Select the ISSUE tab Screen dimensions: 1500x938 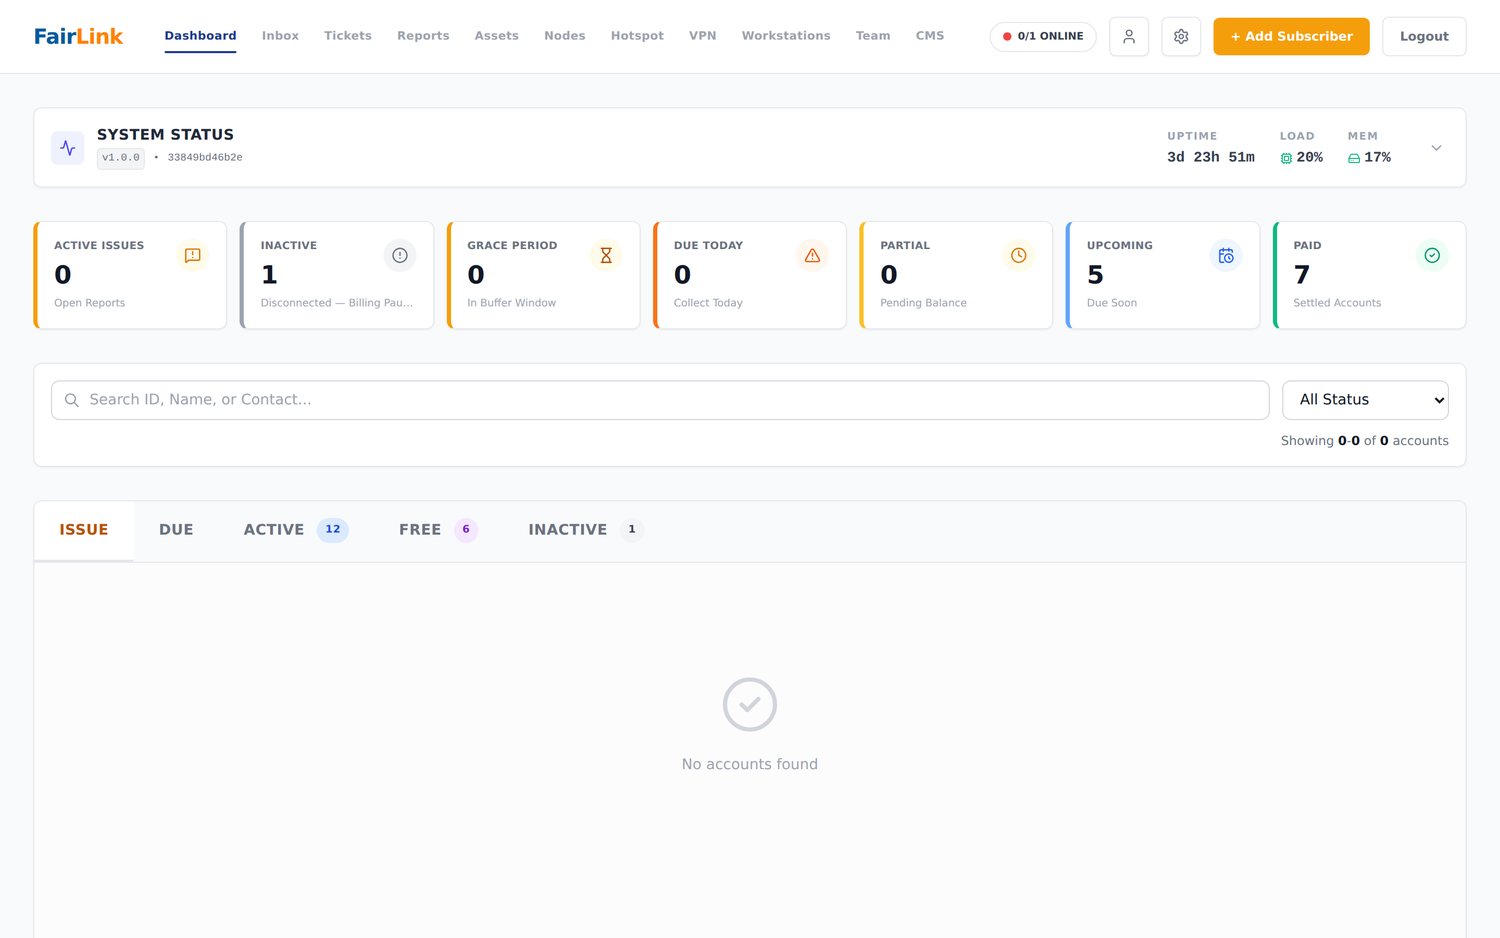coord(84,530)
